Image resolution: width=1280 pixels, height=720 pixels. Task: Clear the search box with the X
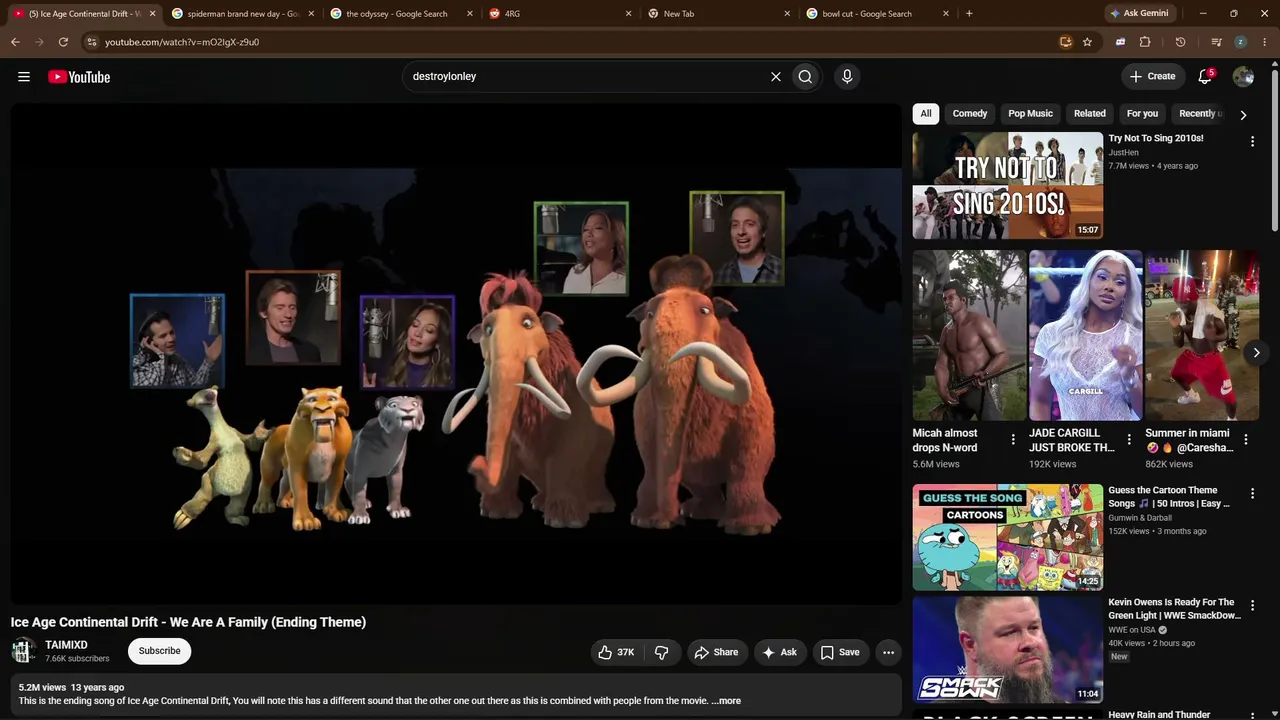(x=775, y=77)
